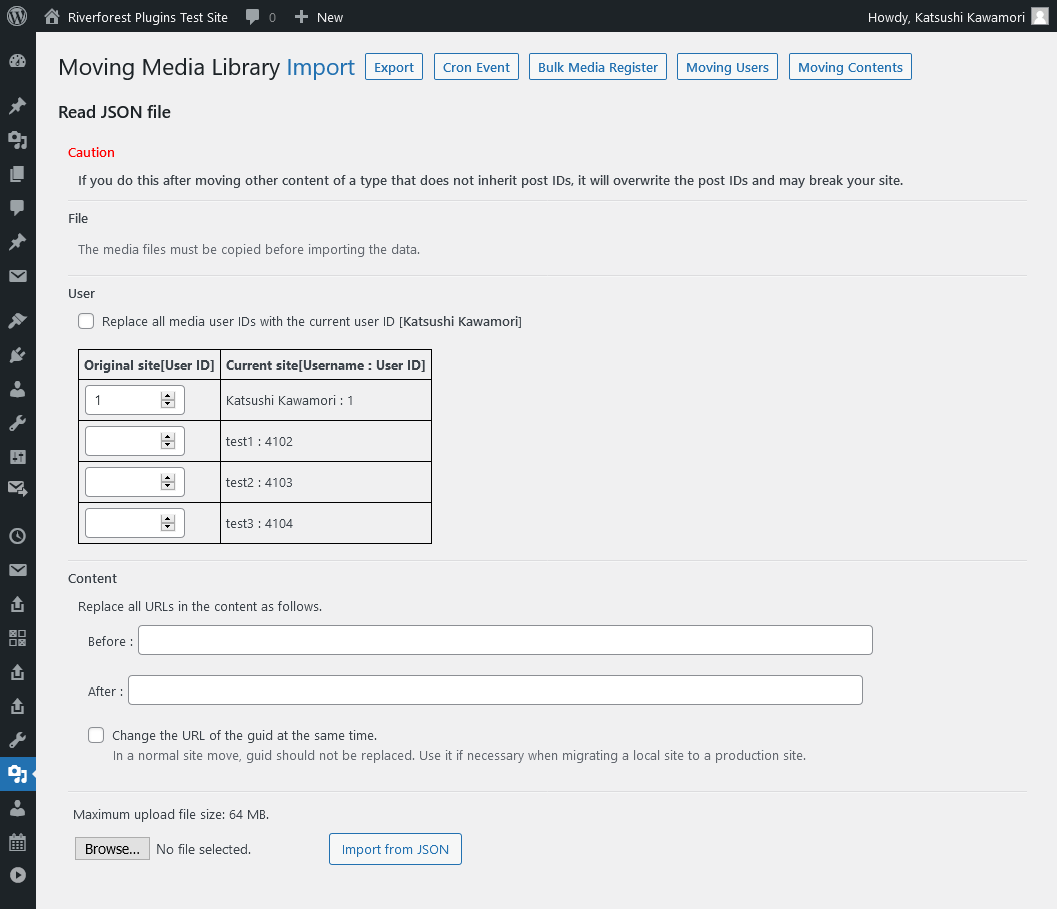Image resolution: width=1057 pixels, height=909 pixels.
Task: Click the plus icon next to New
Action: point(301,17)
